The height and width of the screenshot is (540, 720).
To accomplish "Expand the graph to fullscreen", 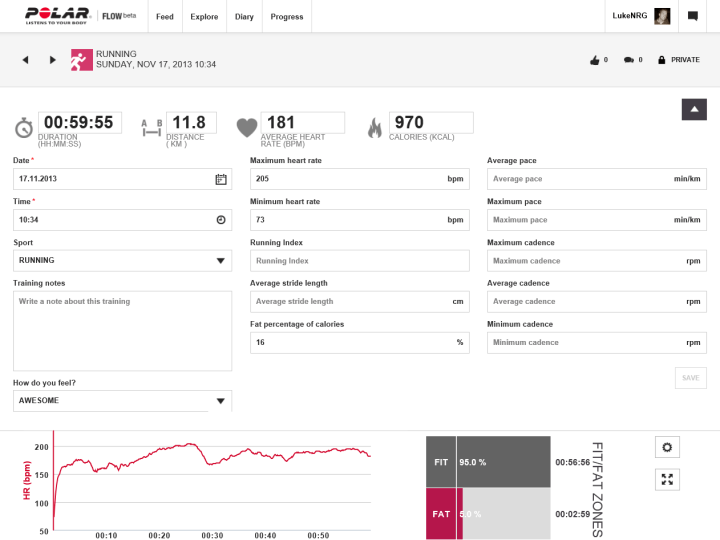I will point(667,479).
